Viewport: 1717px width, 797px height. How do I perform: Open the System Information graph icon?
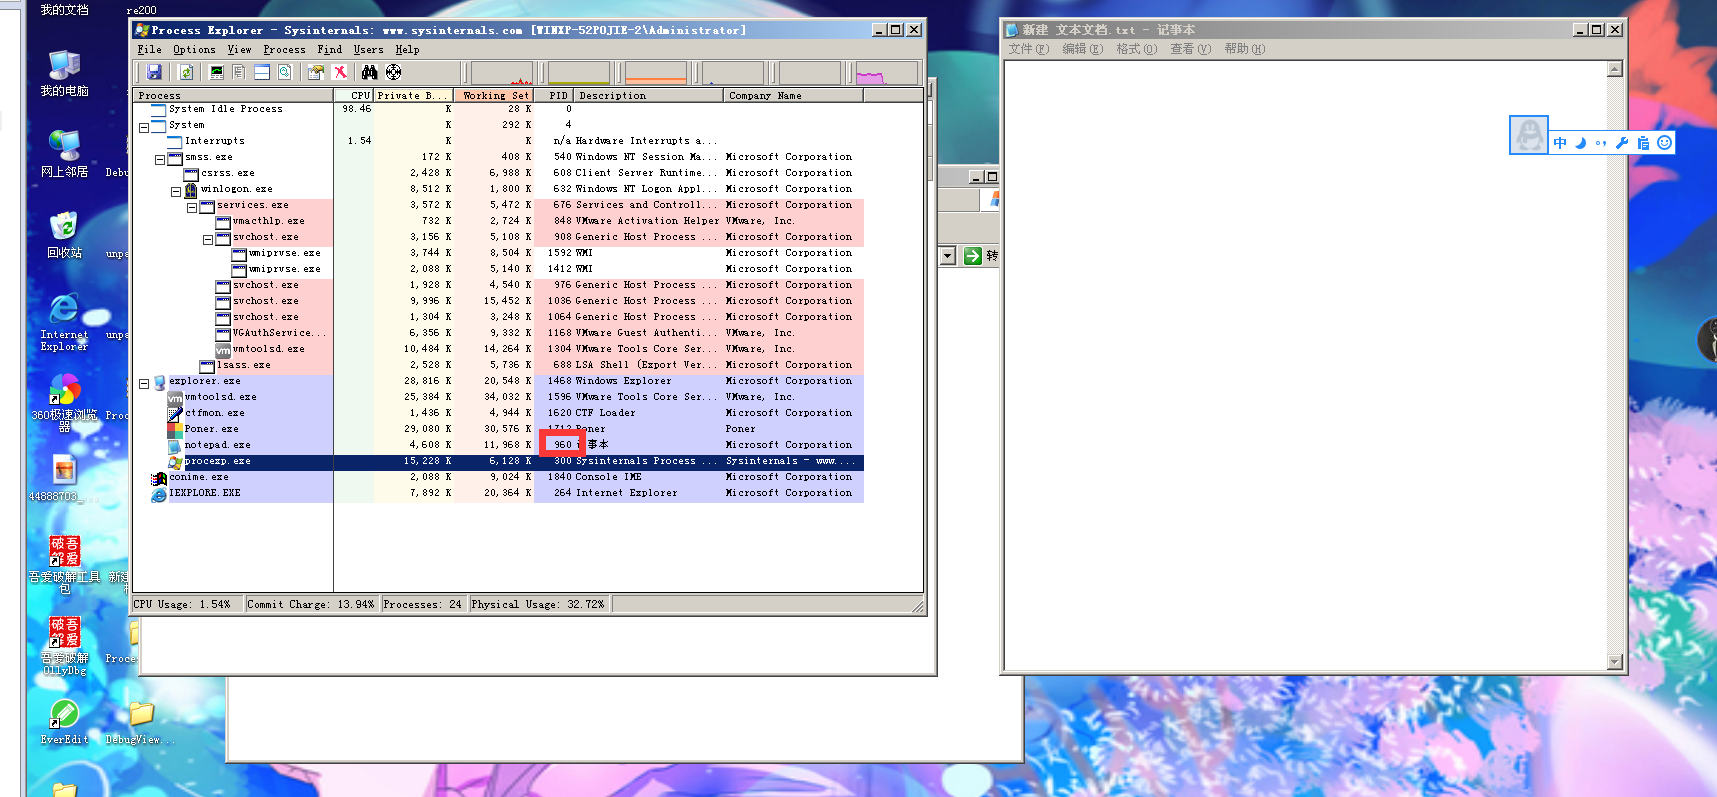click(216, 72)
